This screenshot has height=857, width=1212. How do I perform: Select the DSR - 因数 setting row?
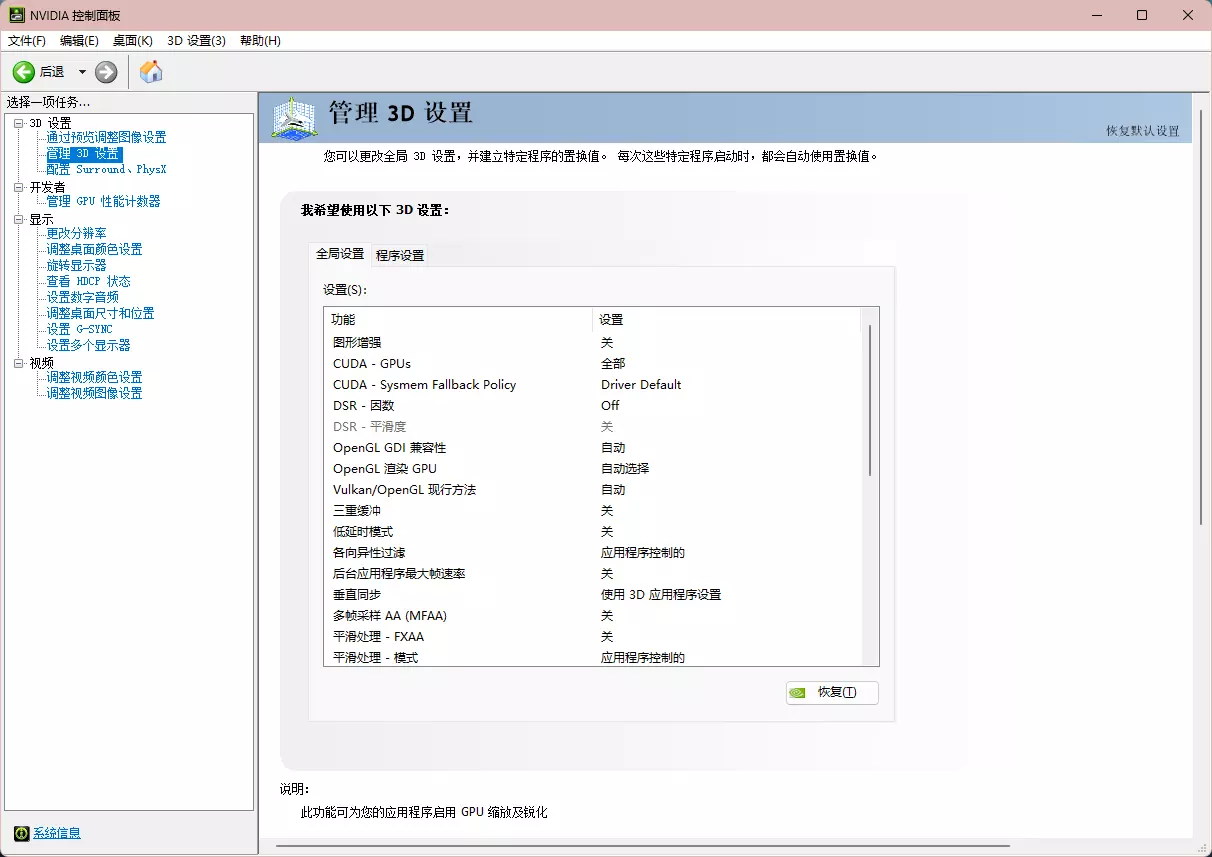coord(592,405)
